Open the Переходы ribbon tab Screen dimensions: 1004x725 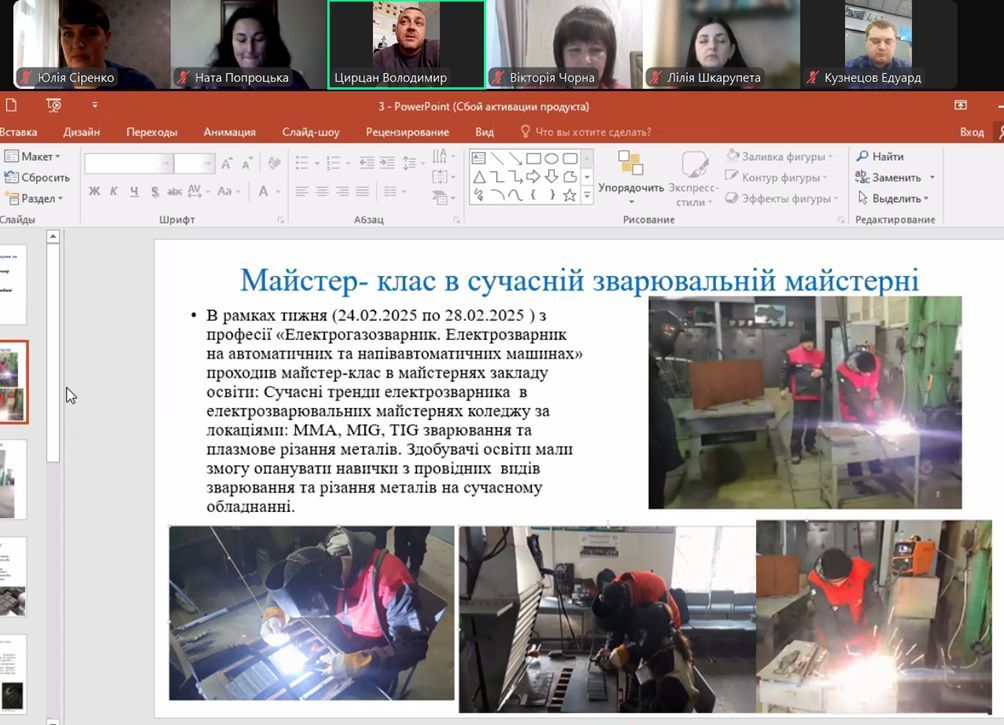(x=152, y=132)
